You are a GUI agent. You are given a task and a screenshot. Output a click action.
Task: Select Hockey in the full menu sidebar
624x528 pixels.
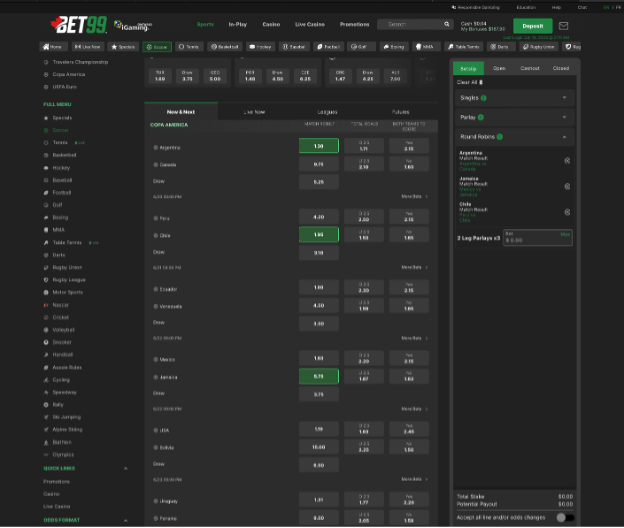(62, 168)
